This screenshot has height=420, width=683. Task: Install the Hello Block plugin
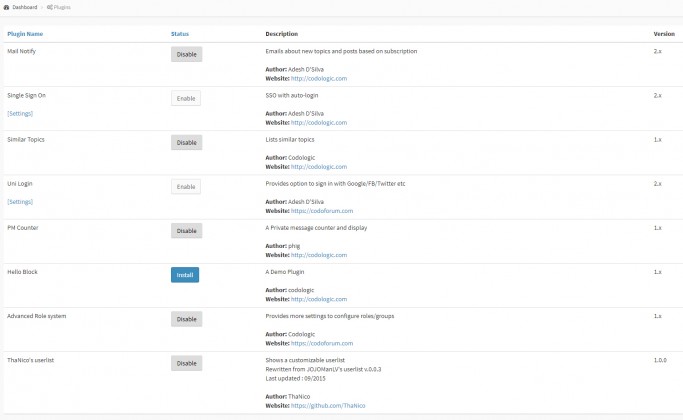[x=185, y=275]
